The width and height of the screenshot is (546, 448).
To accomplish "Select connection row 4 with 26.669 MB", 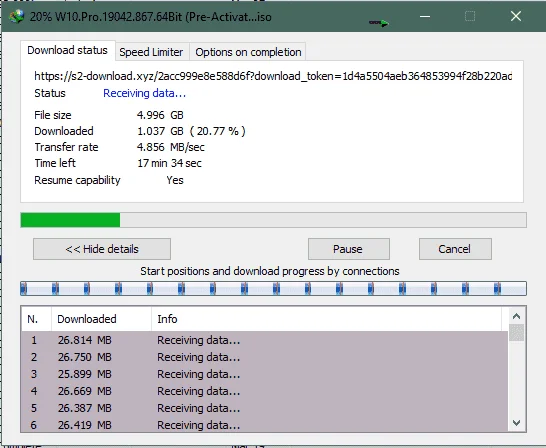I will click(x=264, y=391).
